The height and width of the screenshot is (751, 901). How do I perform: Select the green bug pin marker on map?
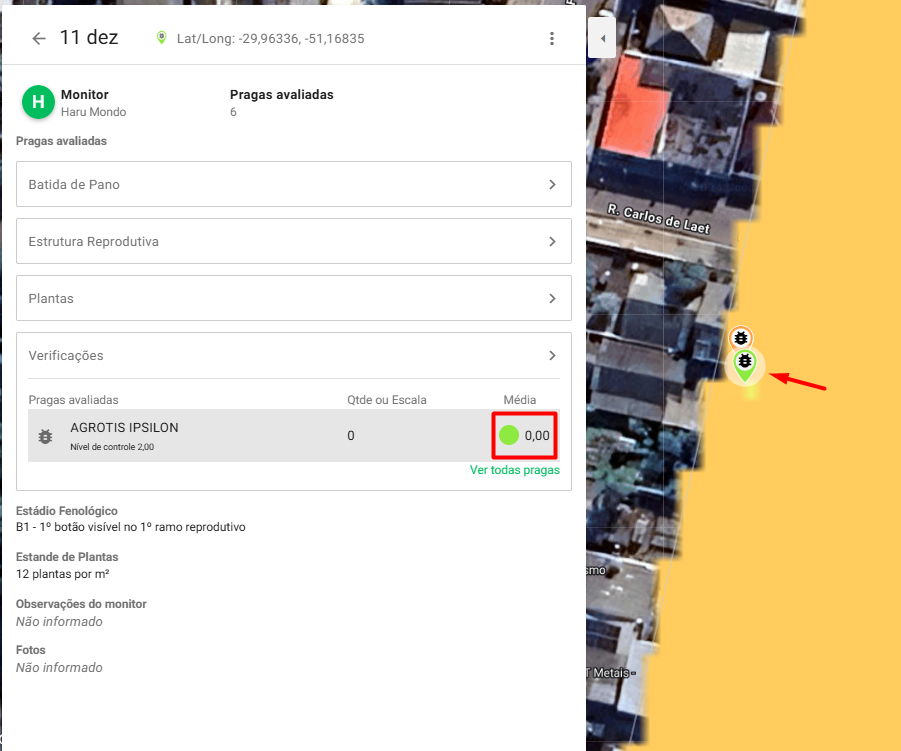pos(744,364)
